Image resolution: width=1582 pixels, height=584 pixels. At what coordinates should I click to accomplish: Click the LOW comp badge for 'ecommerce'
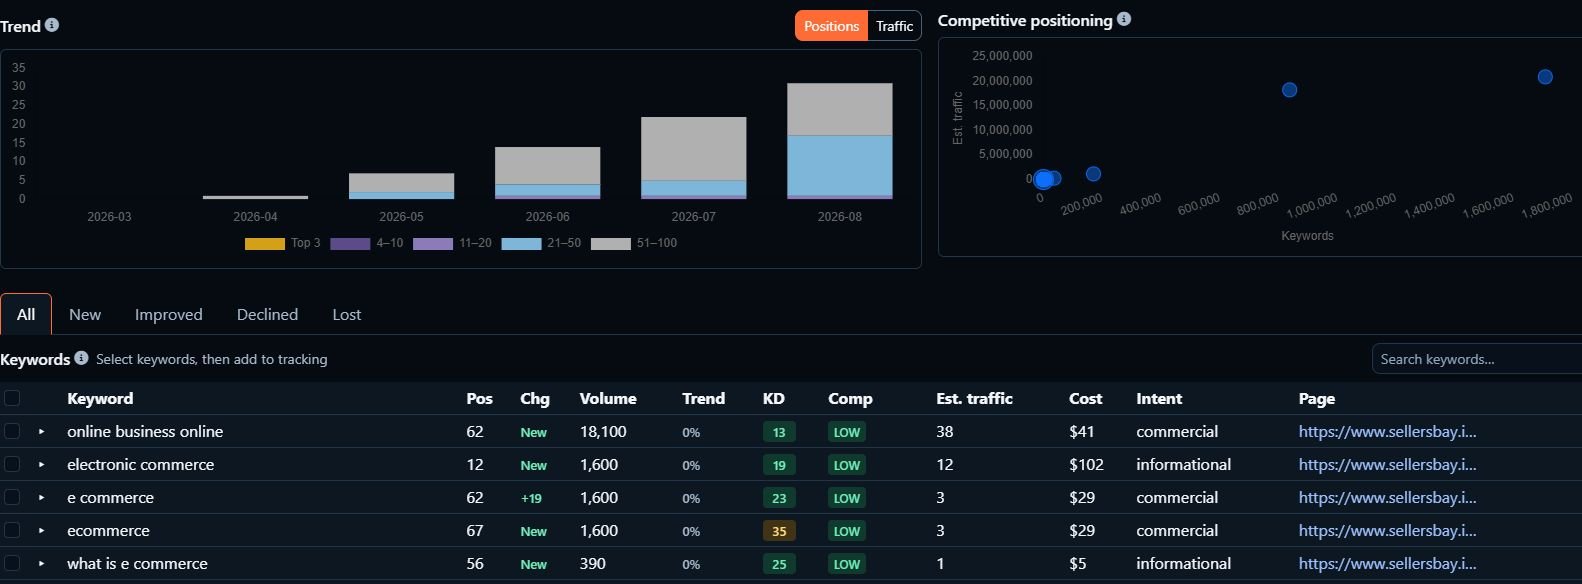pos(846,531)
